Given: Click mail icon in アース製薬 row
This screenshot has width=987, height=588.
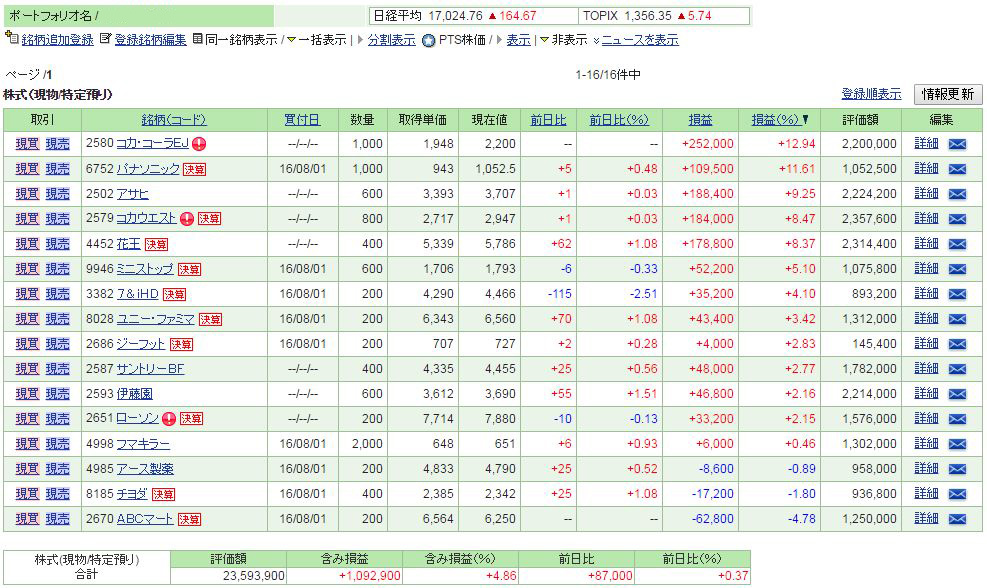Looking at the screenshot, I should click(x=957, y=469).
